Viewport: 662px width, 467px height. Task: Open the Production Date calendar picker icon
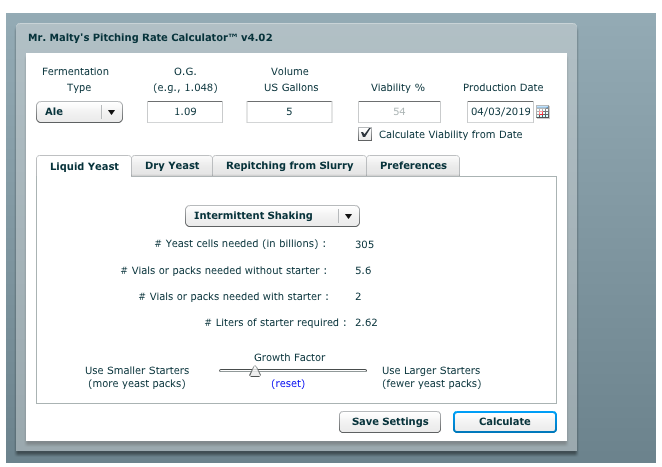543,112
